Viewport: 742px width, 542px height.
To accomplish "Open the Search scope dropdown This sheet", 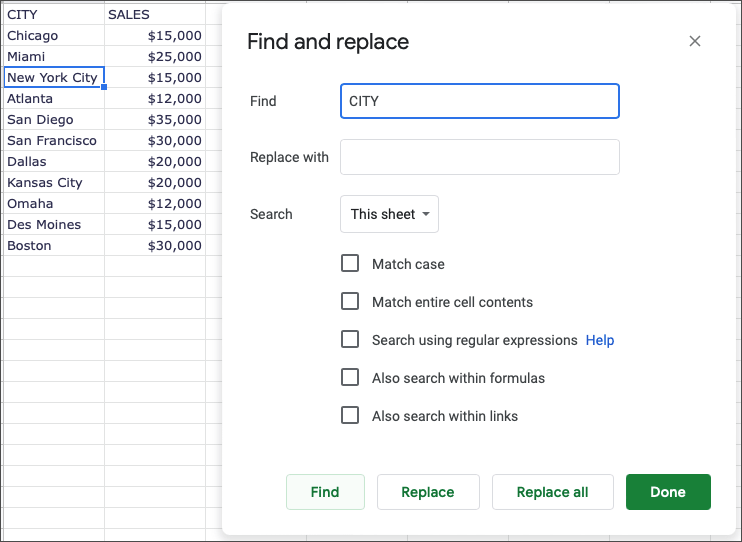I will 389,214.
